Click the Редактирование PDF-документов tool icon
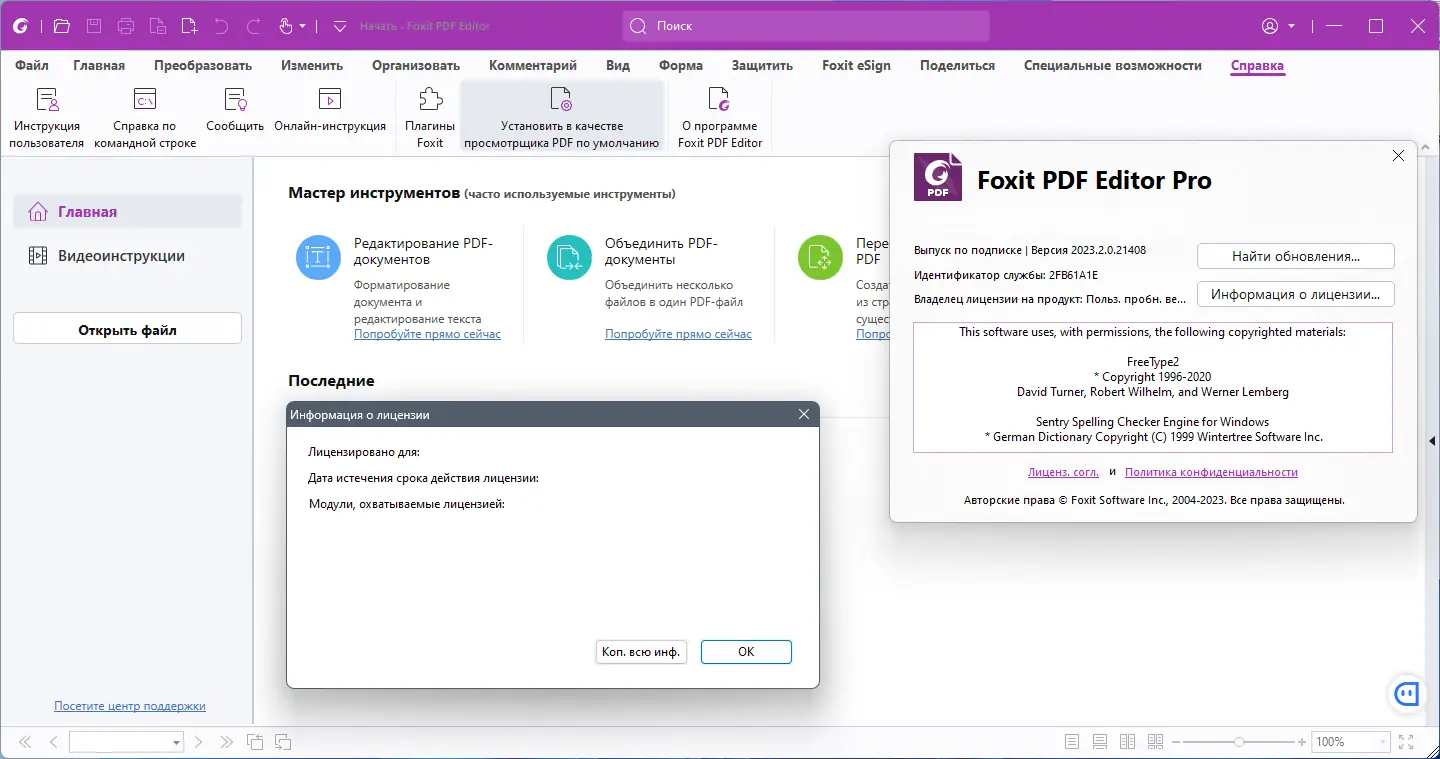 click(x=319, y=257)
